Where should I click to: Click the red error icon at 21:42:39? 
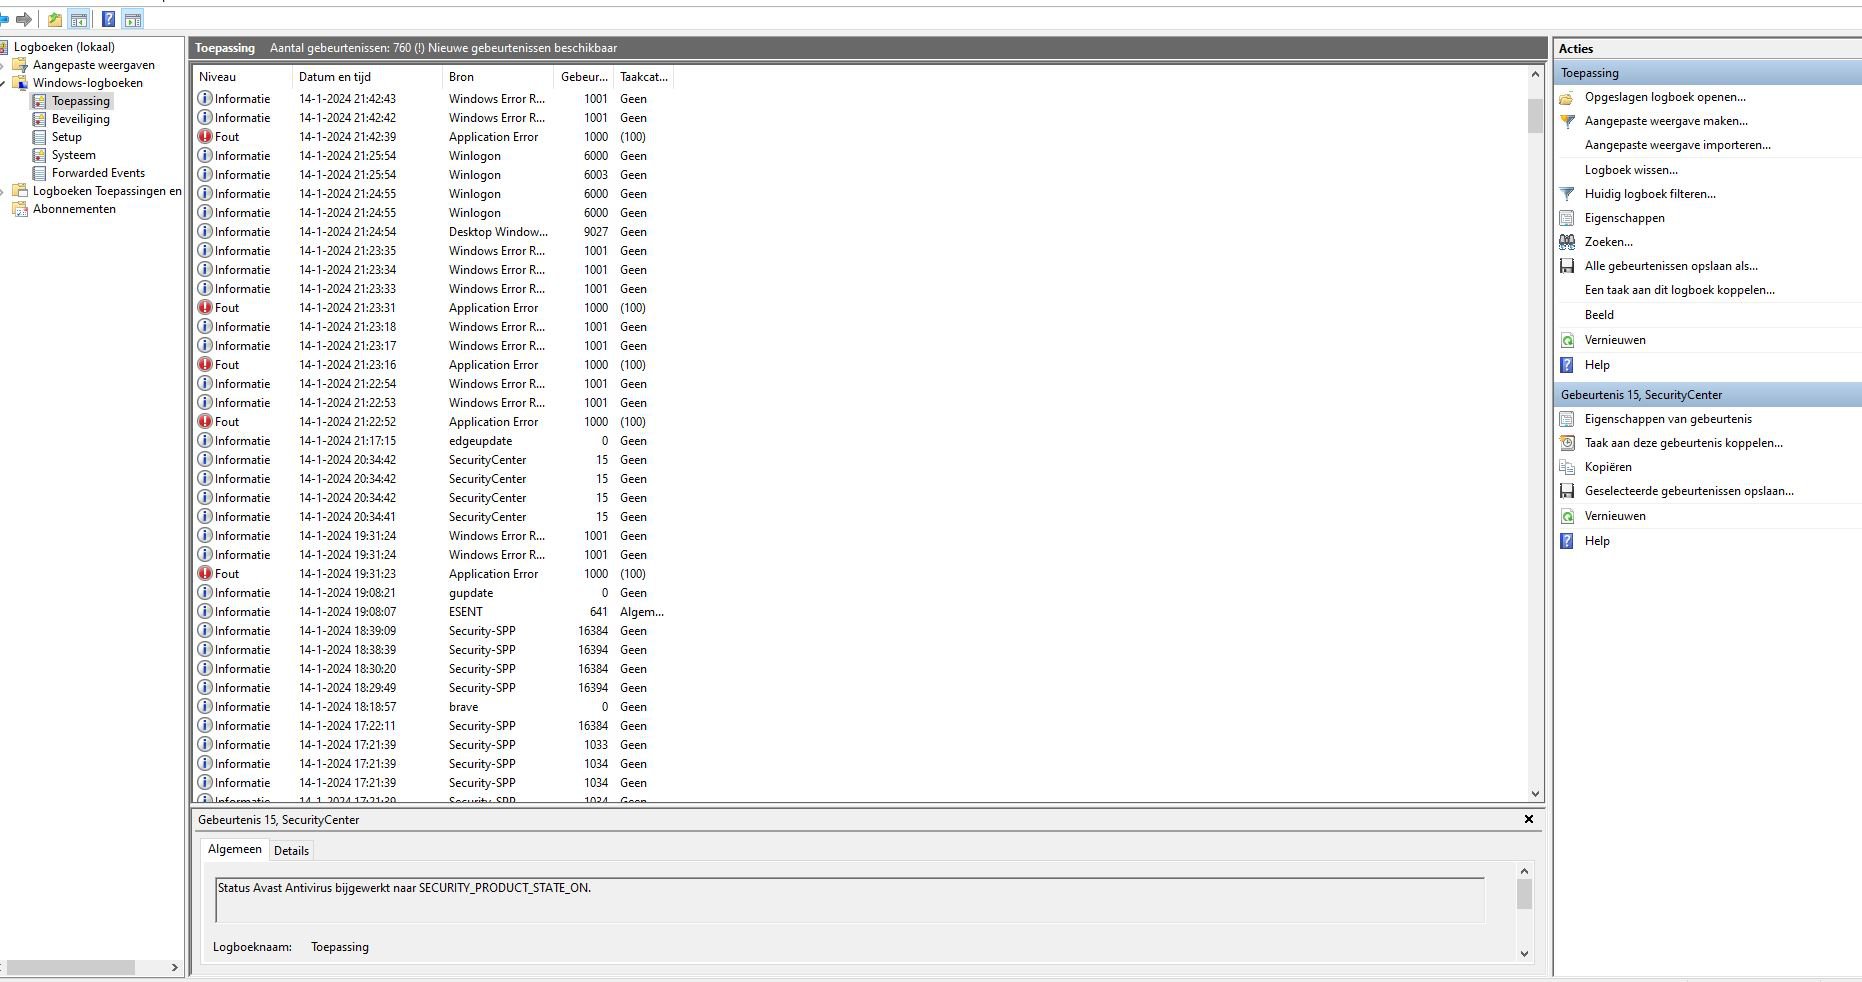[205, 137]
